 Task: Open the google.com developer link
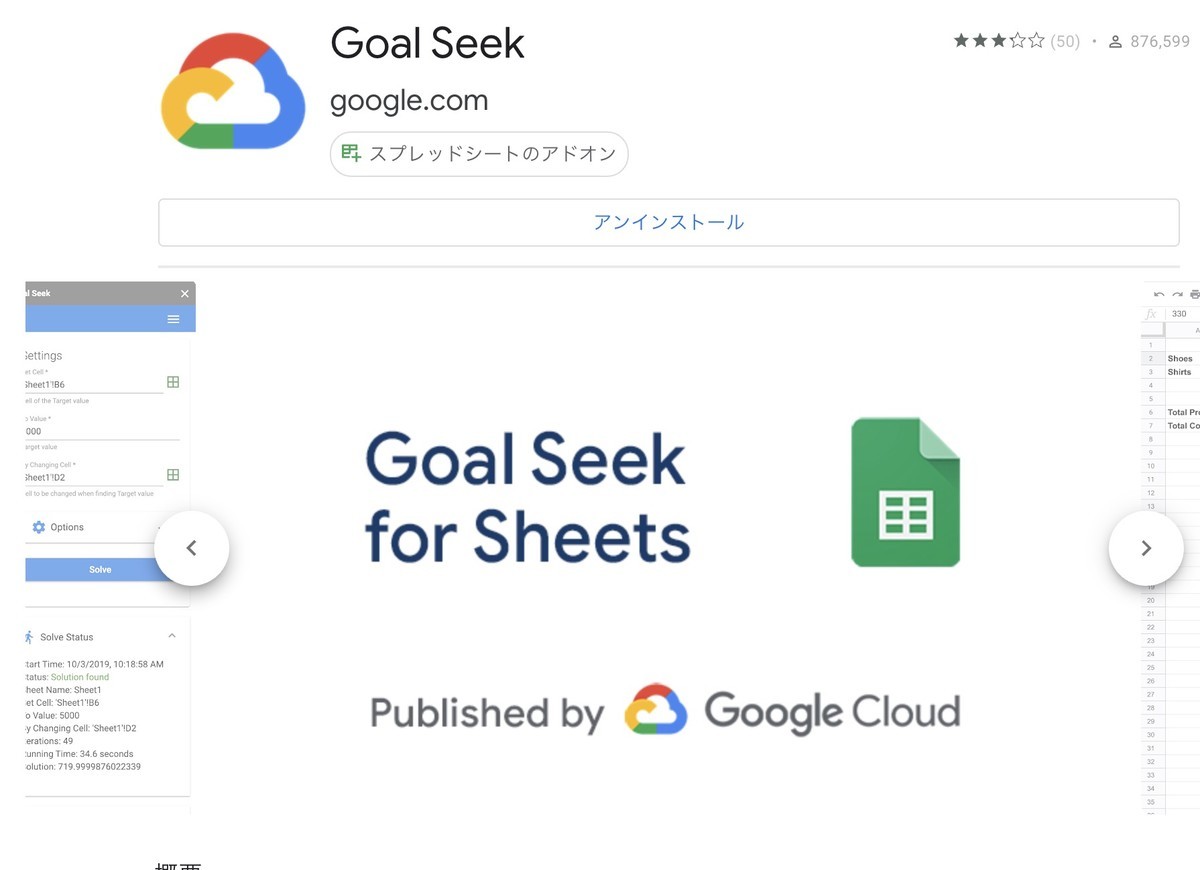click(409, 100)
